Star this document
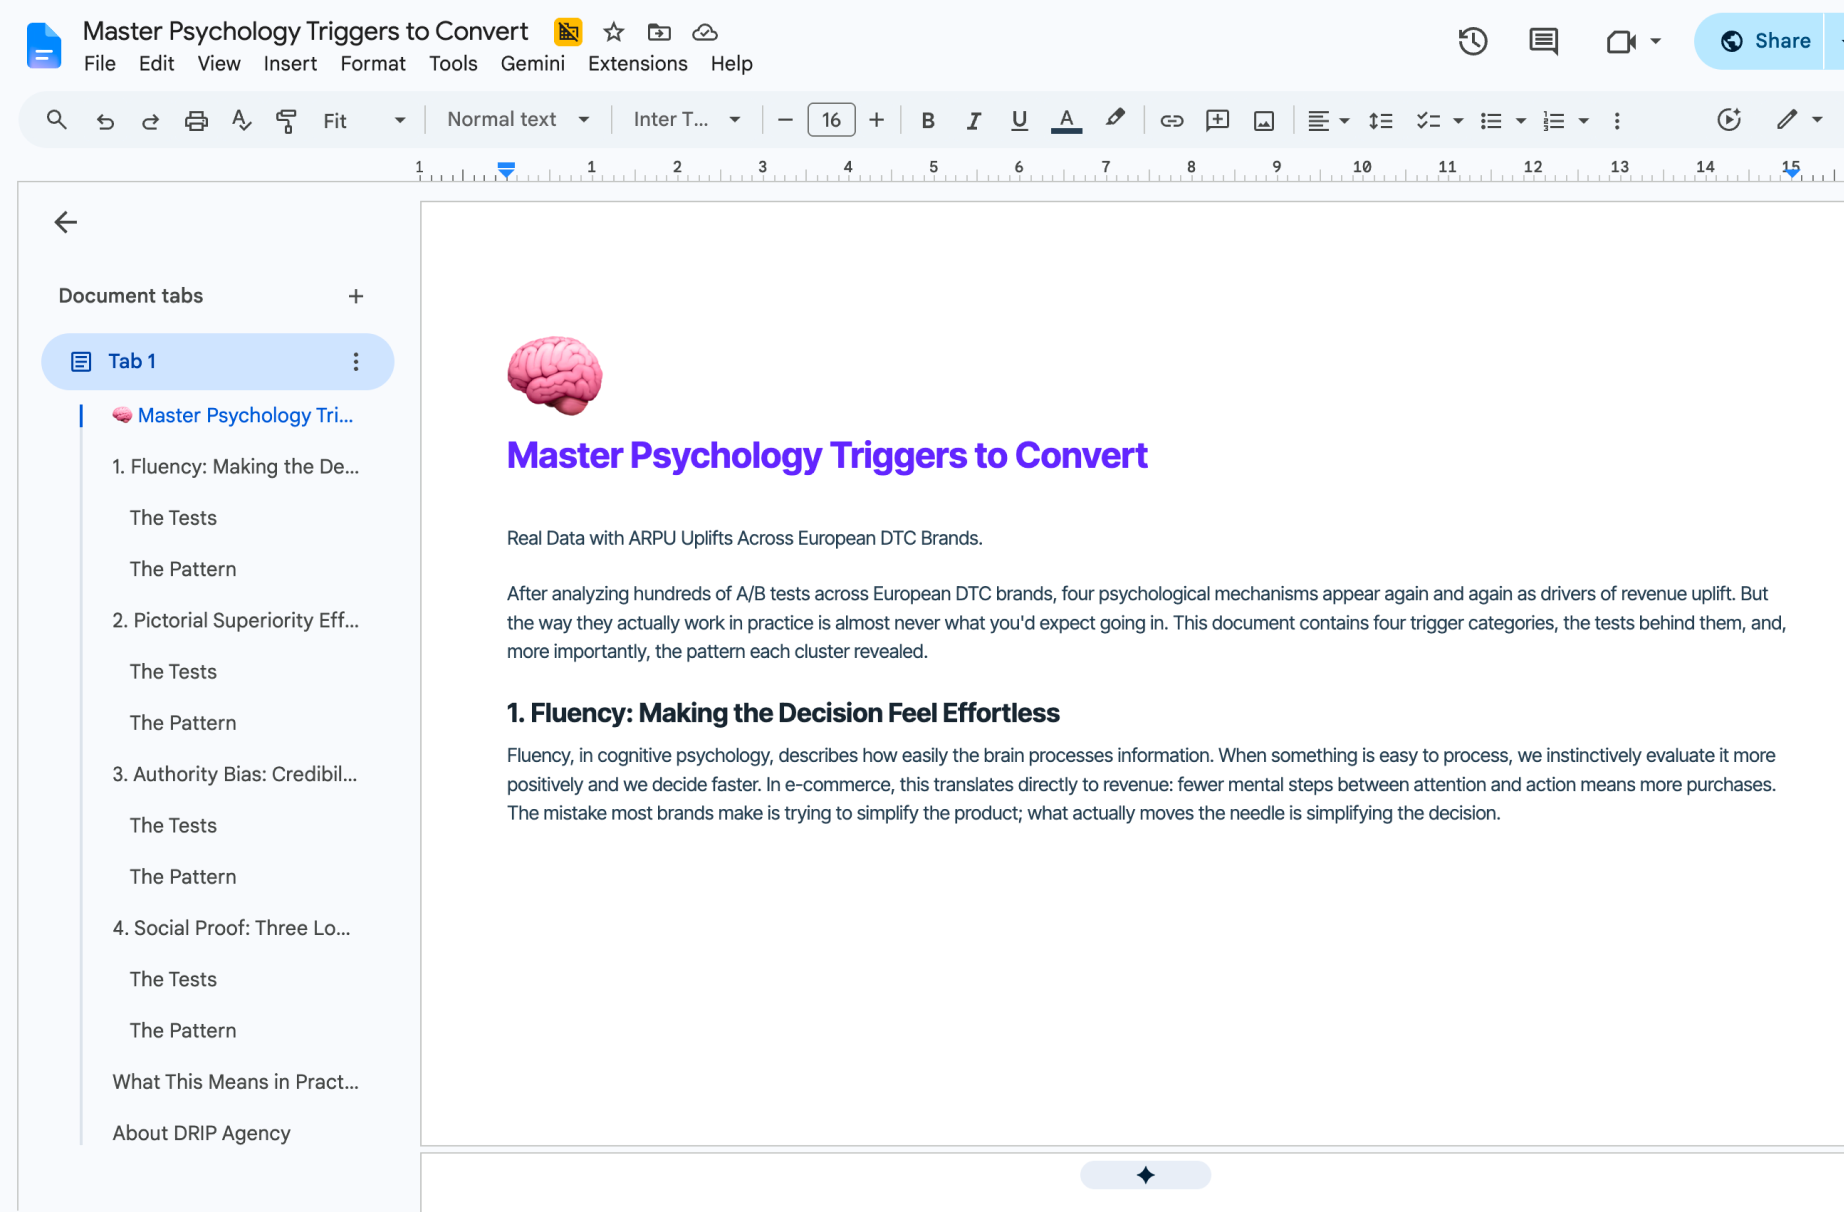 tap(614, 32)
